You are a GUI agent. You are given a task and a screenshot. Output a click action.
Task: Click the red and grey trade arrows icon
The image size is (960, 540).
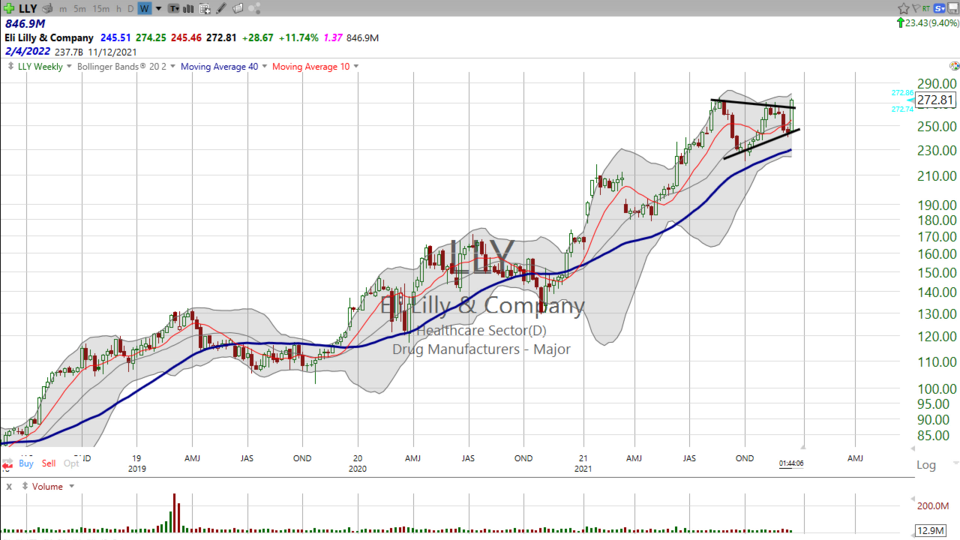pyautogui.click(x=7, y=464)
